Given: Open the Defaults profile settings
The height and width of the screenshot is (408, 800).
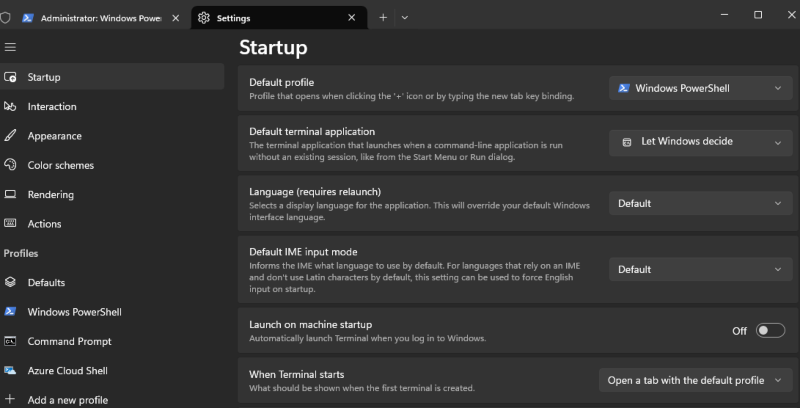Looking at the screenshot, I should (x=112, y=282).
